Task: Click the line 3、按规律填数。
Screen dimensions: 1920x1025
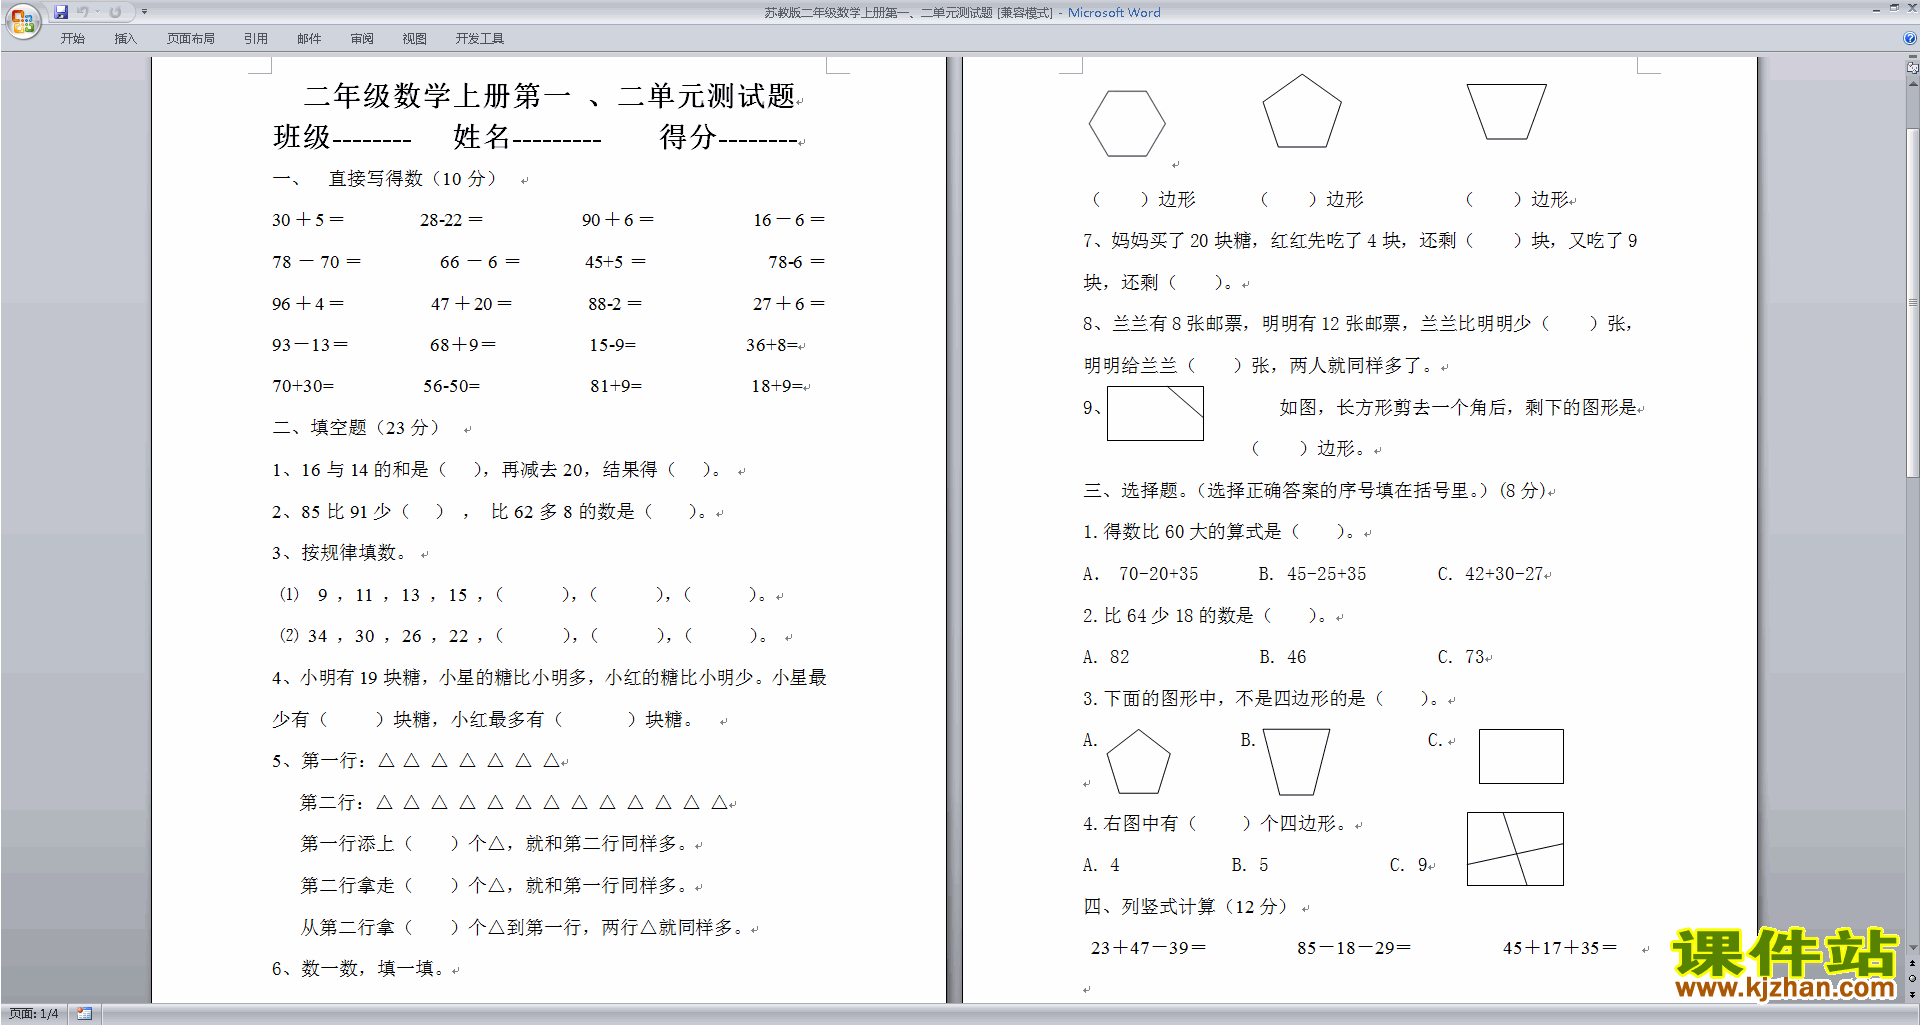Action: 341,553
